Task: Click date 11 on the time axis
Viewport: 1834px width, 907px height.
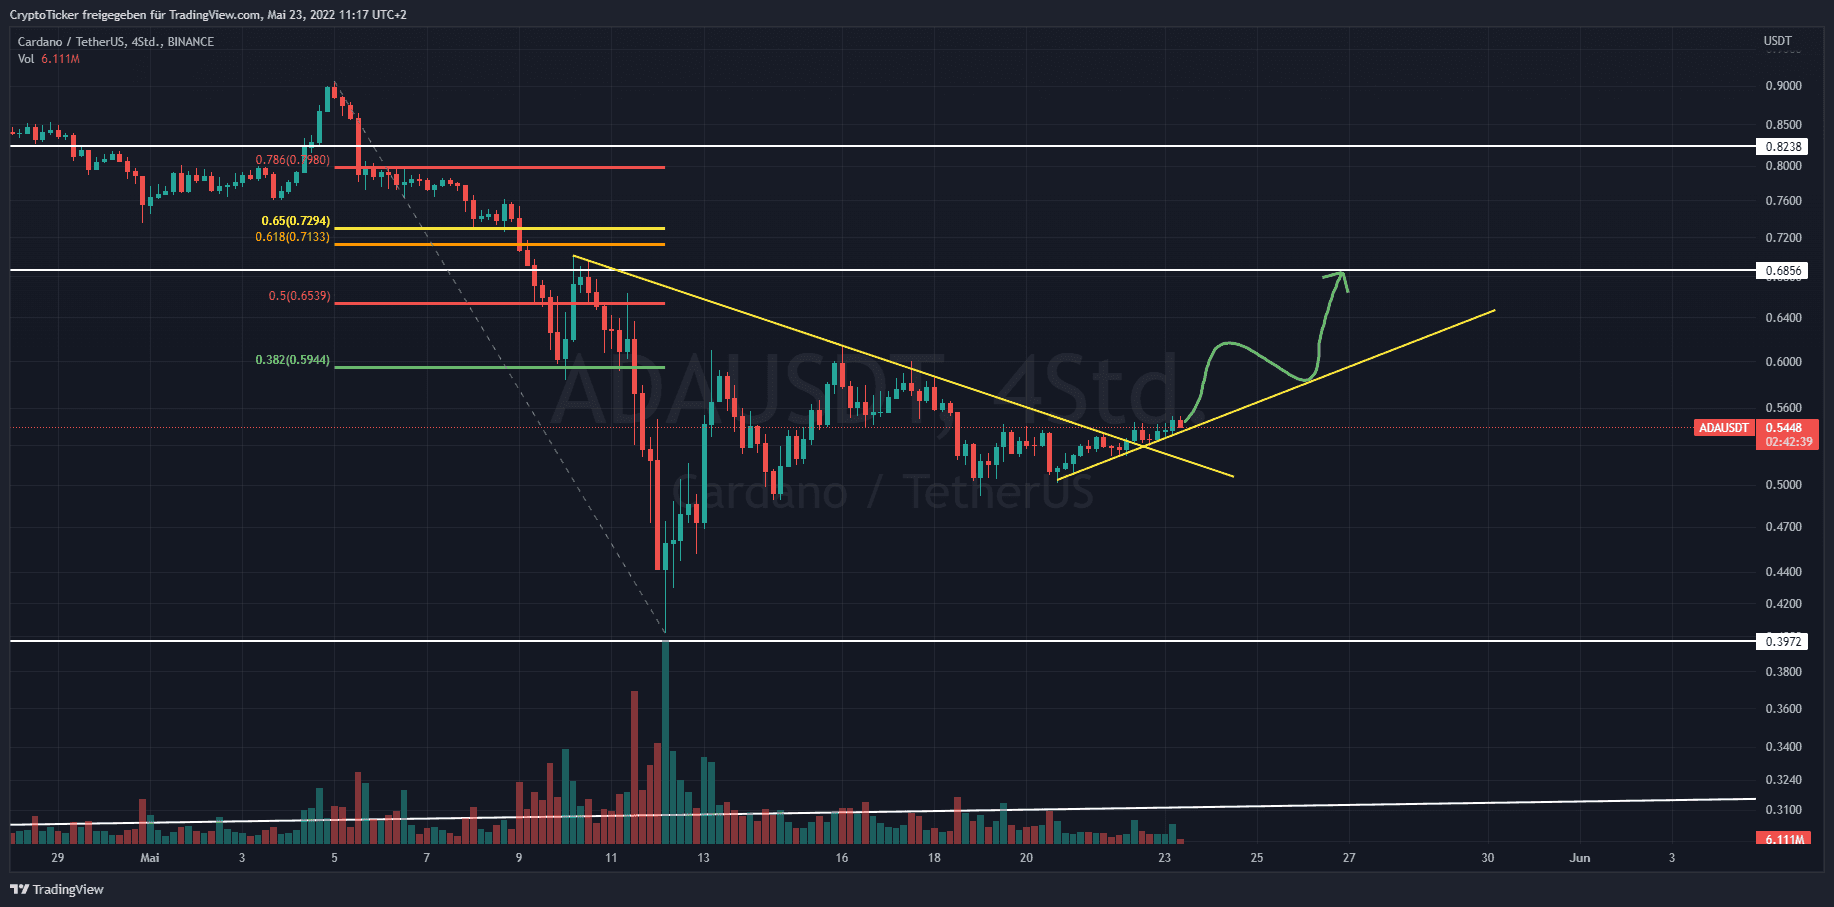Action: coord(611,858)
